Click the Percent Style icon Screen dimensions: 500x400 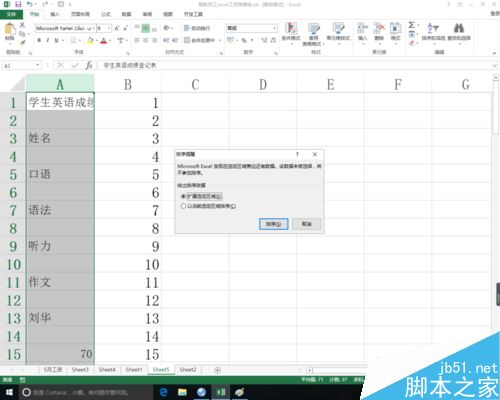244,40
